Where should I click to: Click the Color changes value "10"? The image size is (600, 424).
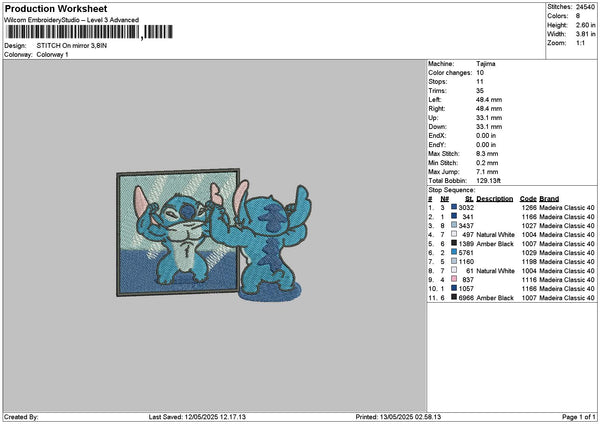(x=480, y=73)
